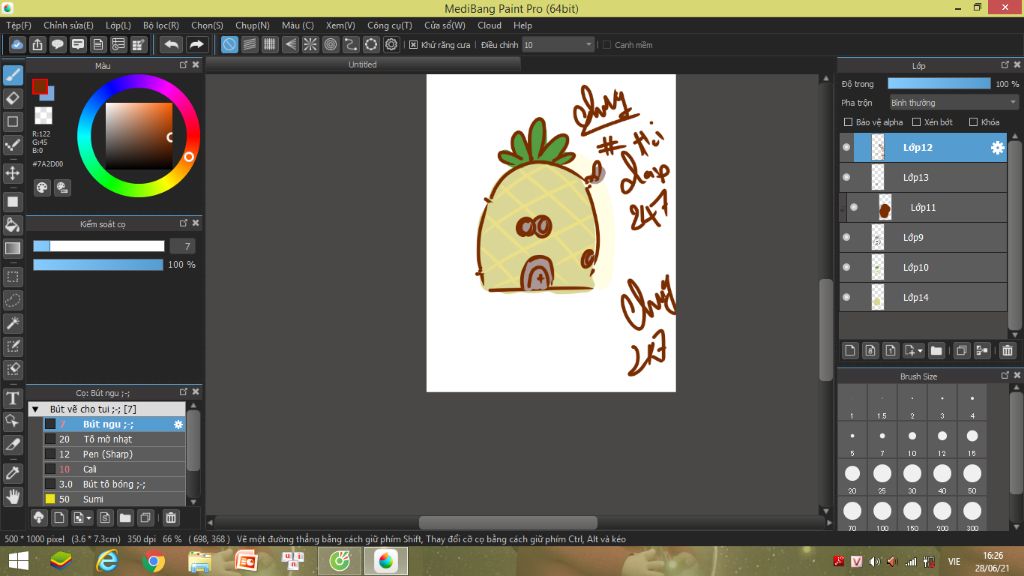Select the Move tool
The height and width of the screenshot is (576, 1024).
[x=12, y=173]
